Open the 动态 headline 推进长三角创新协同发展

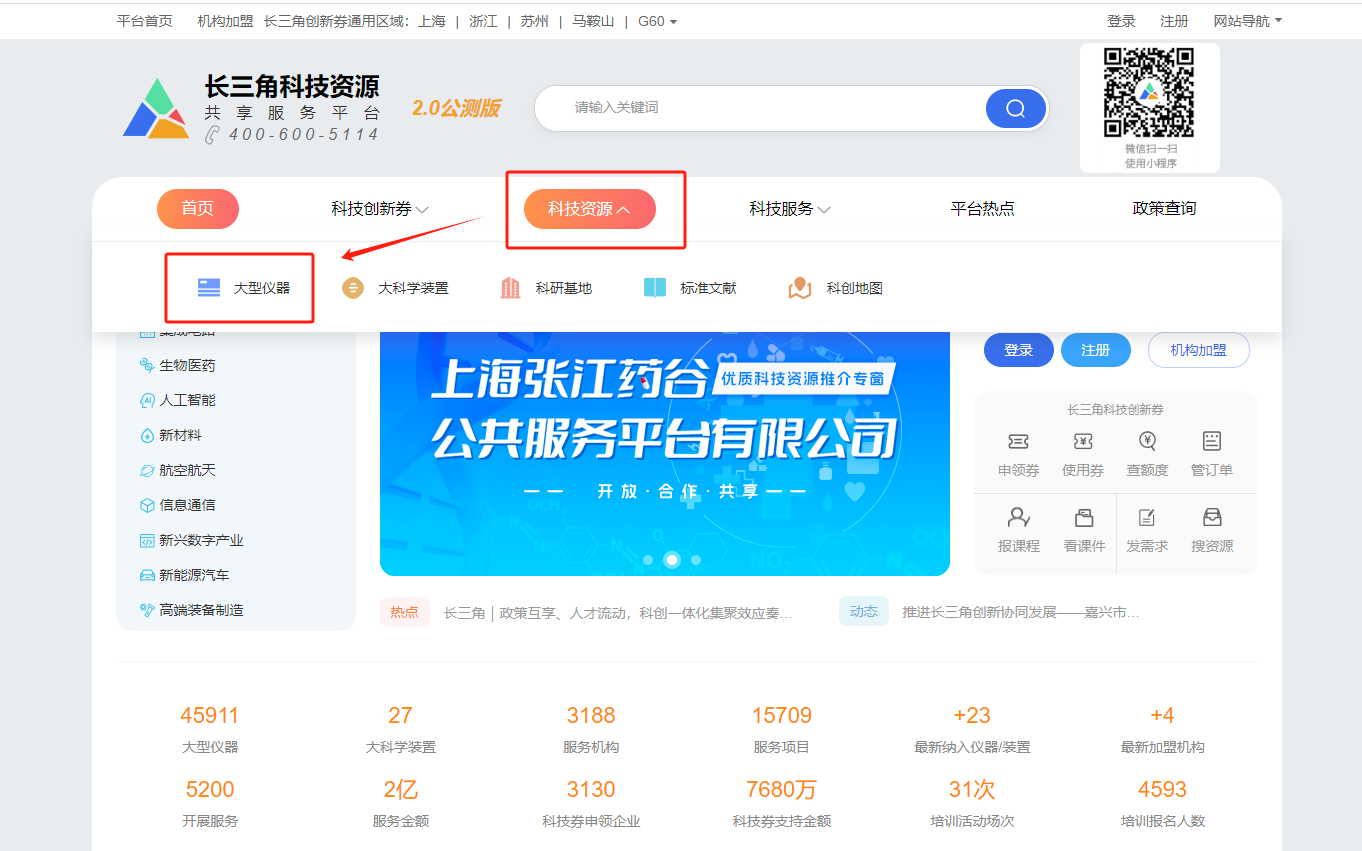[1020, 612]
